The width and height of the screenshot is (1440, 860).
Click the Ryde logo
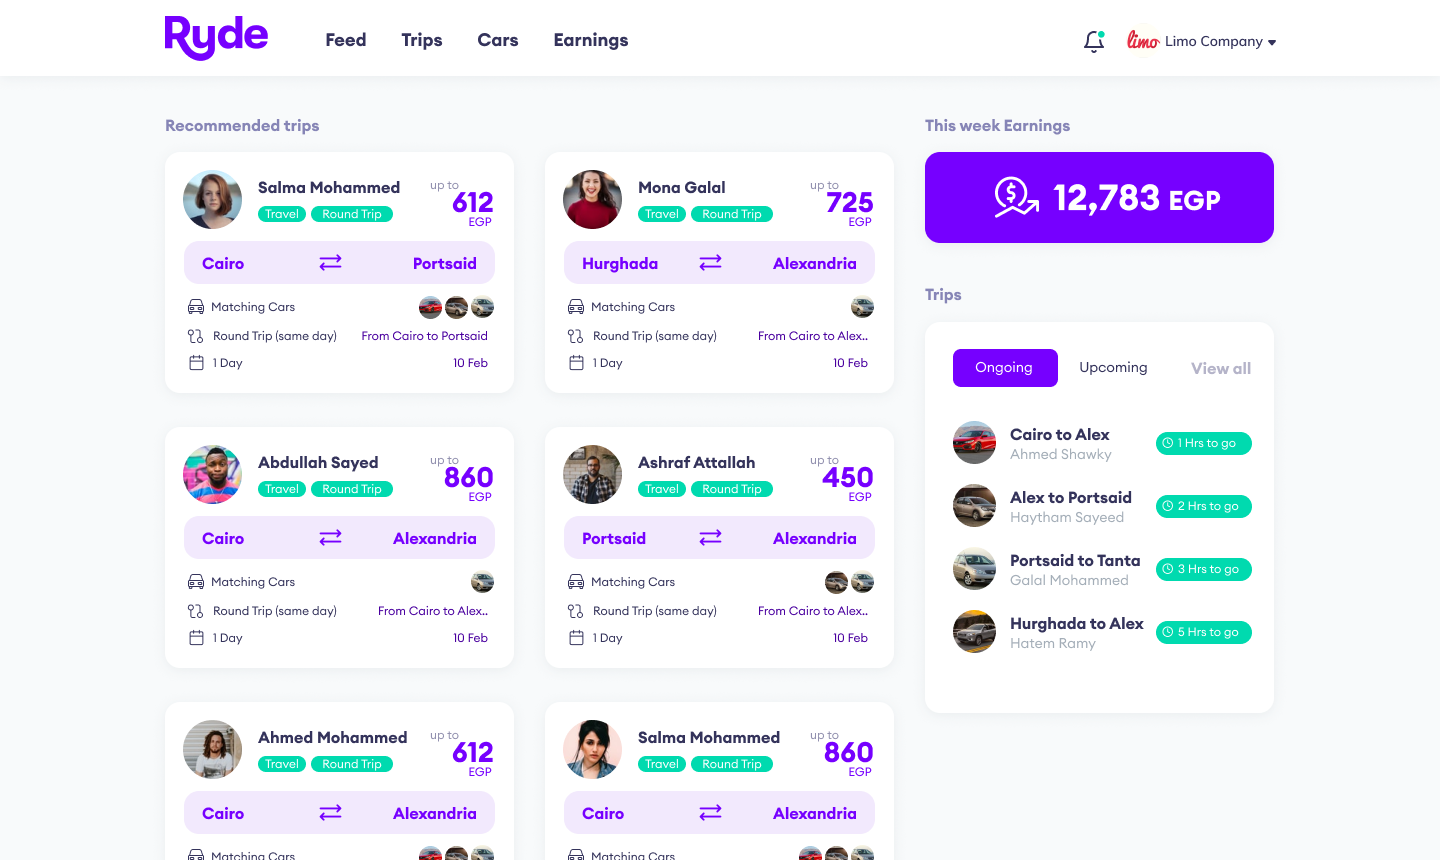pos(216,37)
